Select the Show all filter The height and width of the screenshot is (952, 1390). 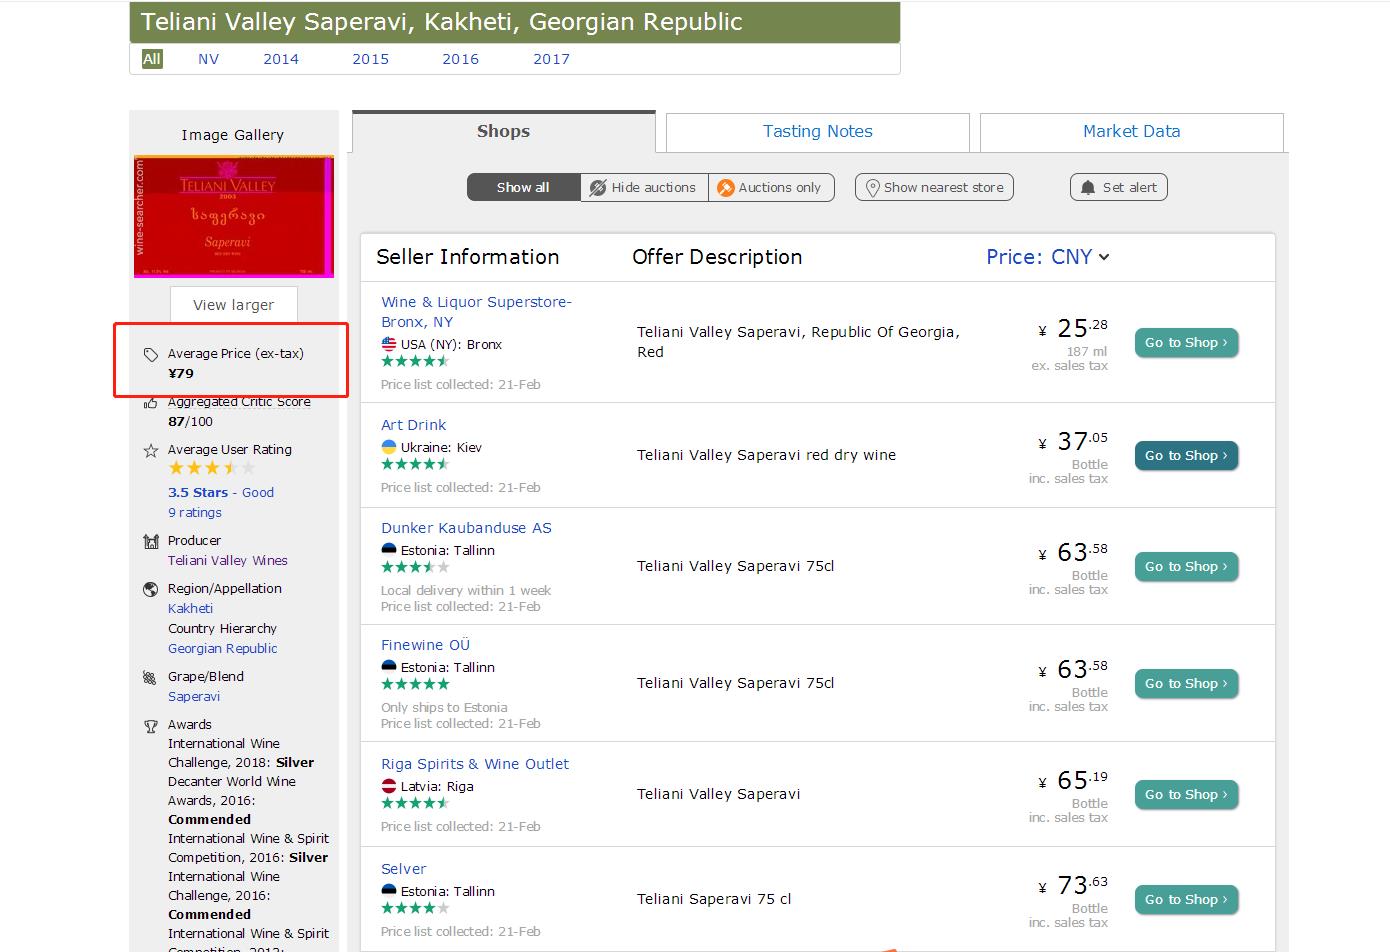(523, 188)
